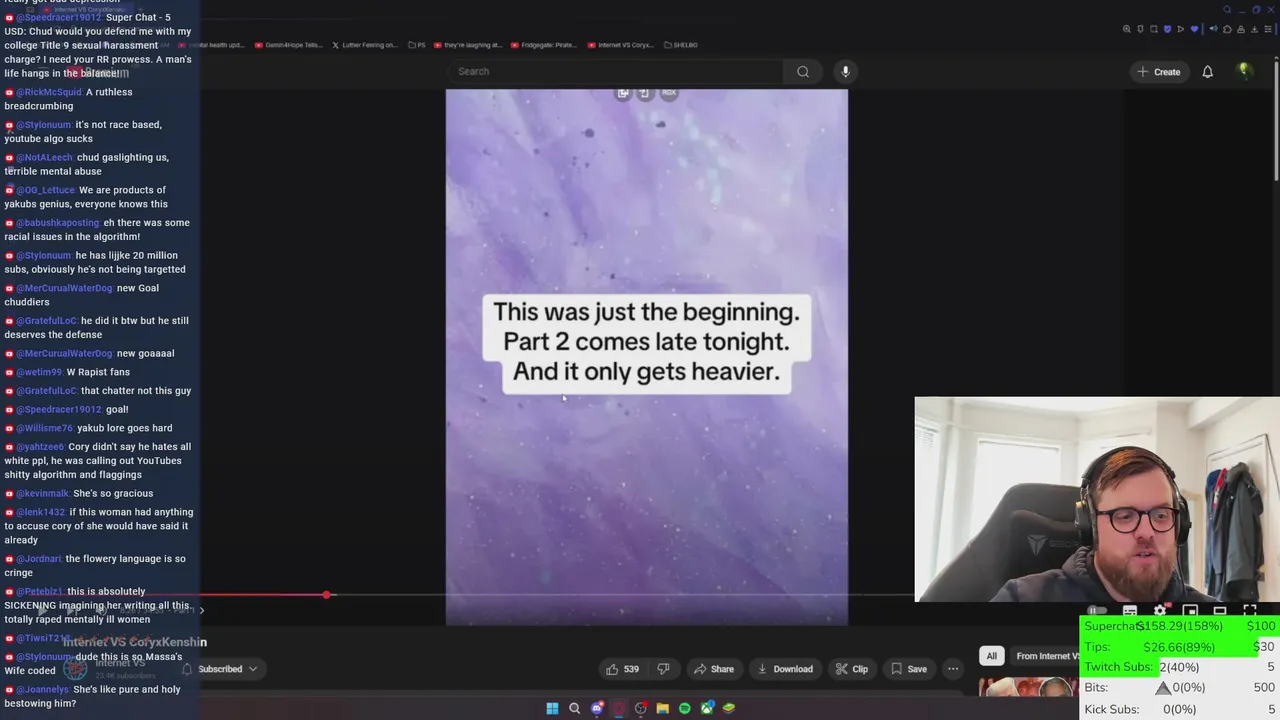1280x720 pixels.
Task: Open the purple chat app in taskbar
Action: (x=597, y=708)
